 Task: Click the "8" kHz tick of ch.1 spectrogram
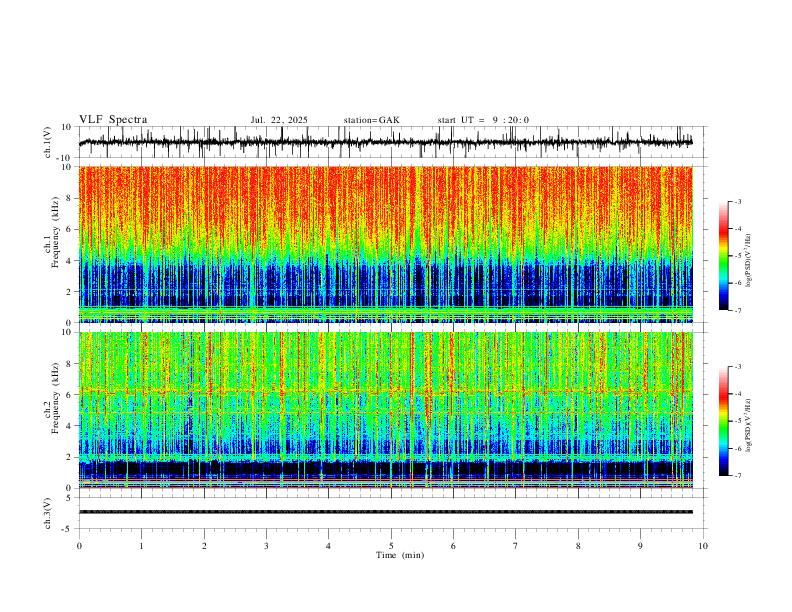click(70, 198)
